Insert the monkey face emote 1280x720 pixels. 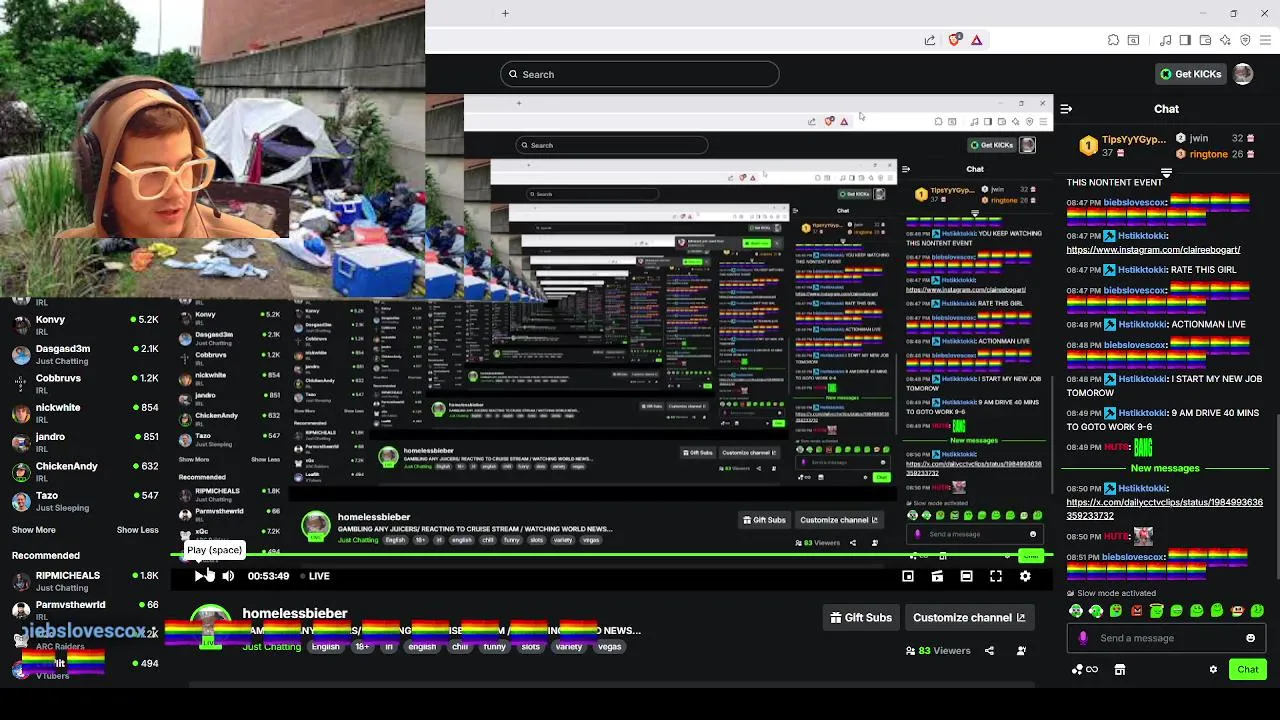[x=1237, y=611]
